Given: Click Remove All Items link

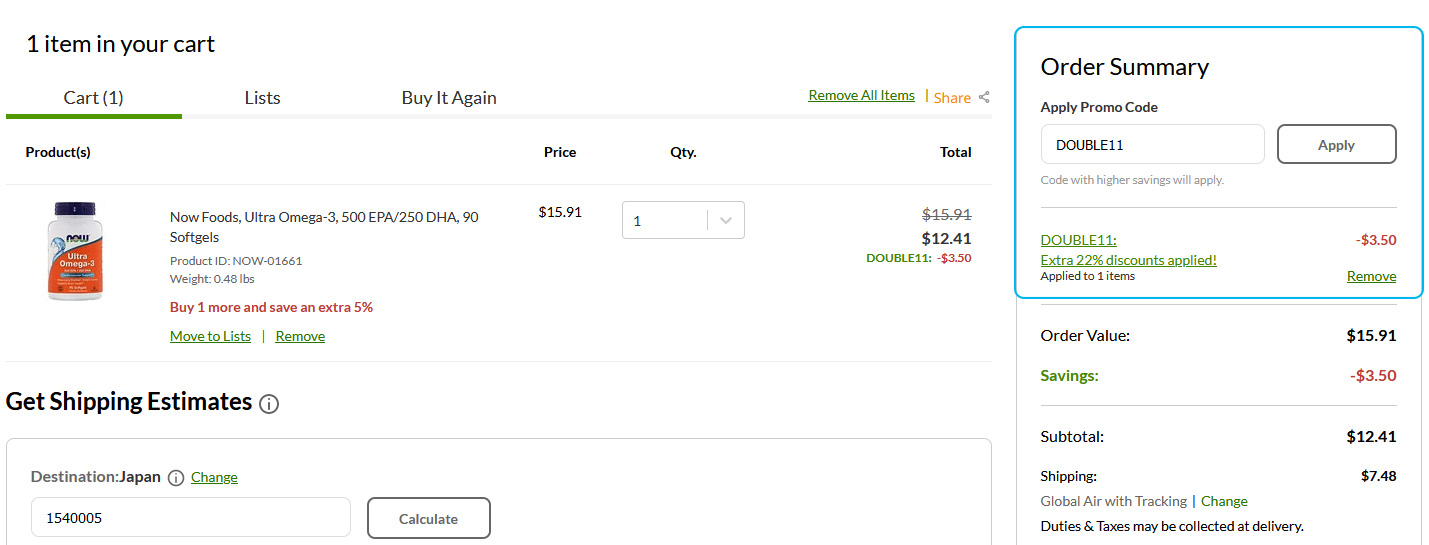Looking at the screenshot, I should pyautogui.click(x=861, y=95).
